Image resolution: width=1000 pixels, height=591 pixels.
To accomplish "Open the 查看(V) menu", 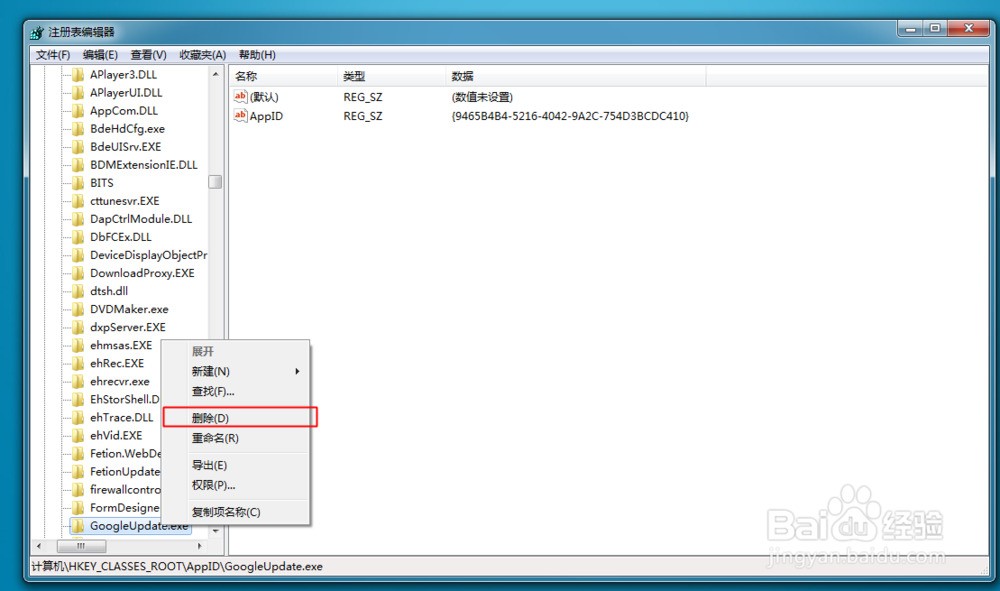I will (149, 55).
